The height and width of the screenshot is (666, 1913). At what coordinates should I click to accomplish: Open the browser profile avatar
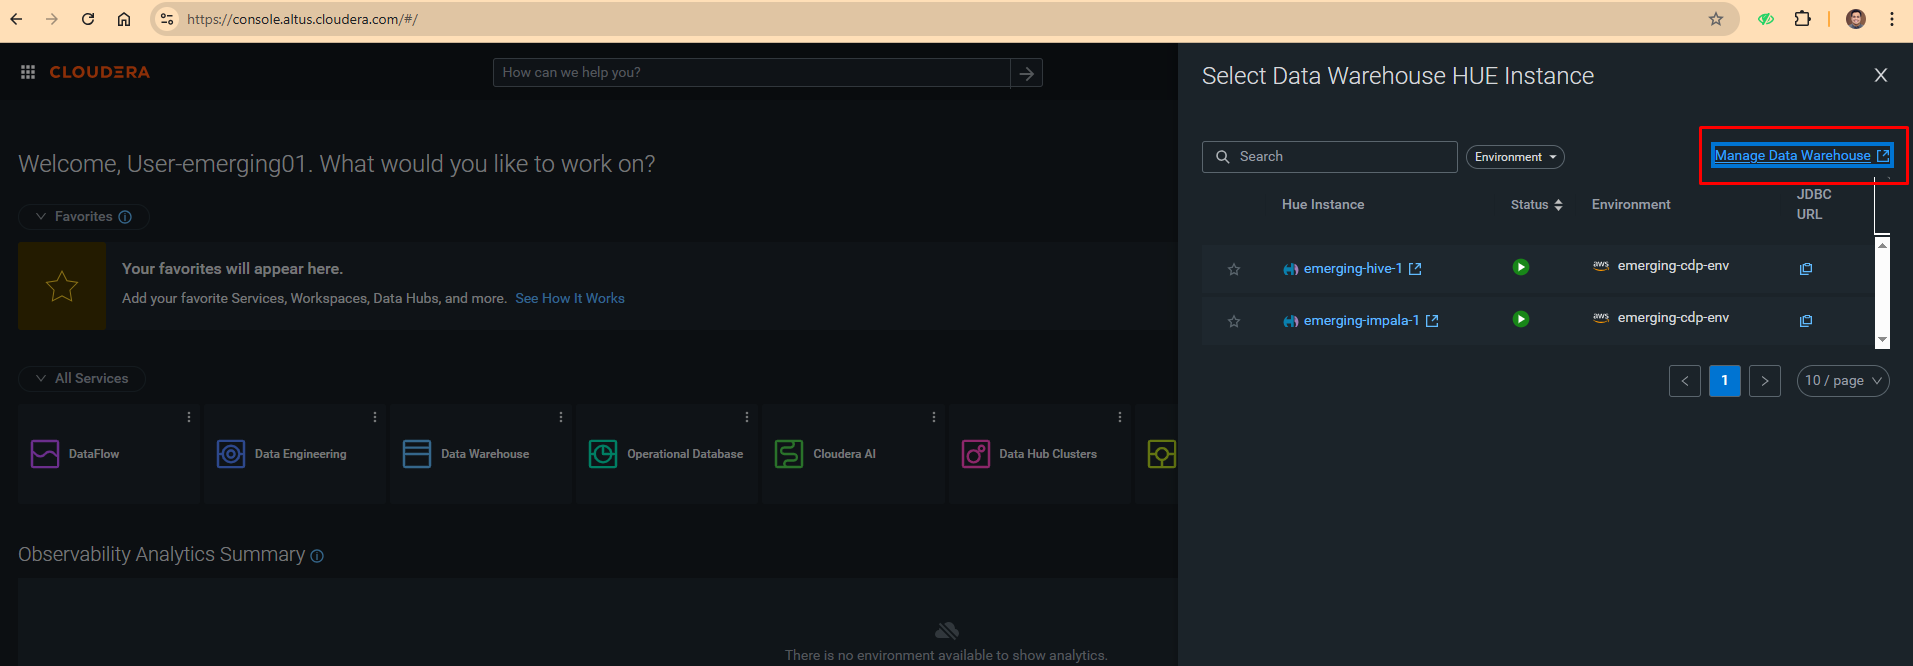1856,19
